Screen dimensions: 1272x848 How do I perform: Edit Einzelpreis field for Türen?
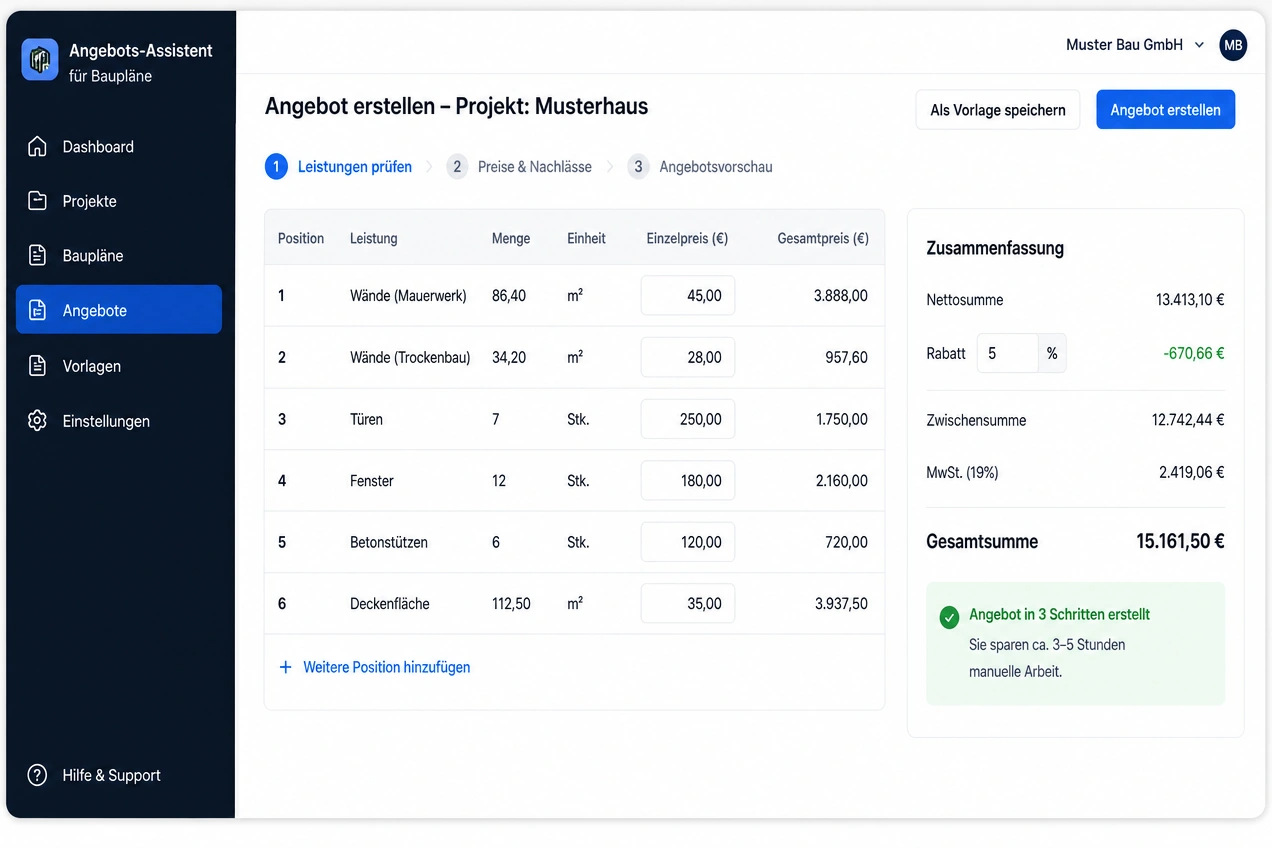point(688,419)
